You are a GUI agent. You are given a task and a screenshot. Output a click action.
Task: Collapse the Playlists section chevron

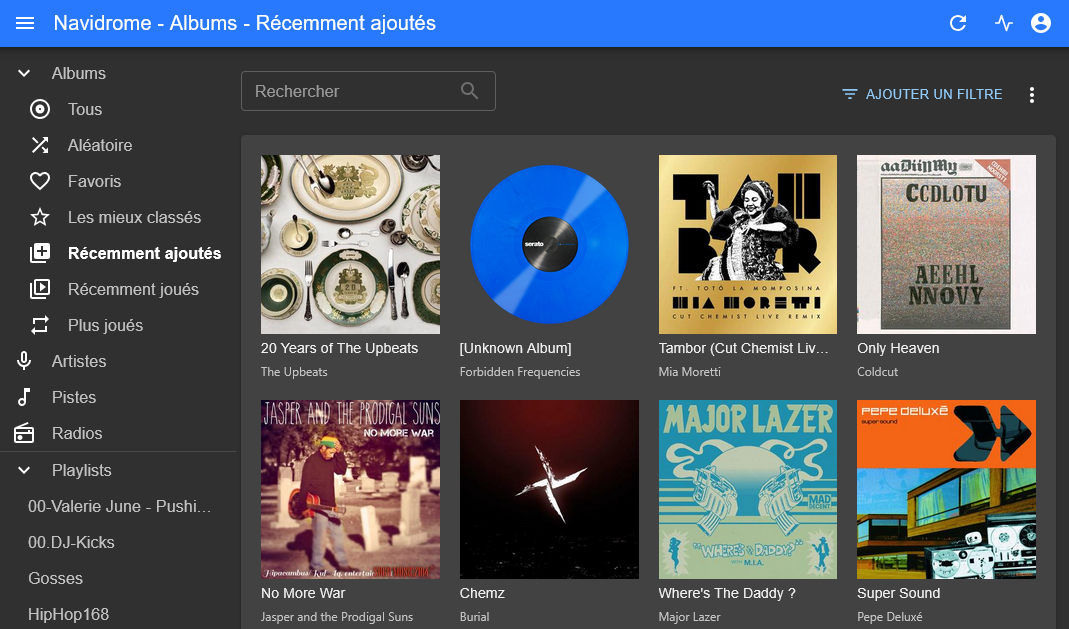click(x=25, y=470)
